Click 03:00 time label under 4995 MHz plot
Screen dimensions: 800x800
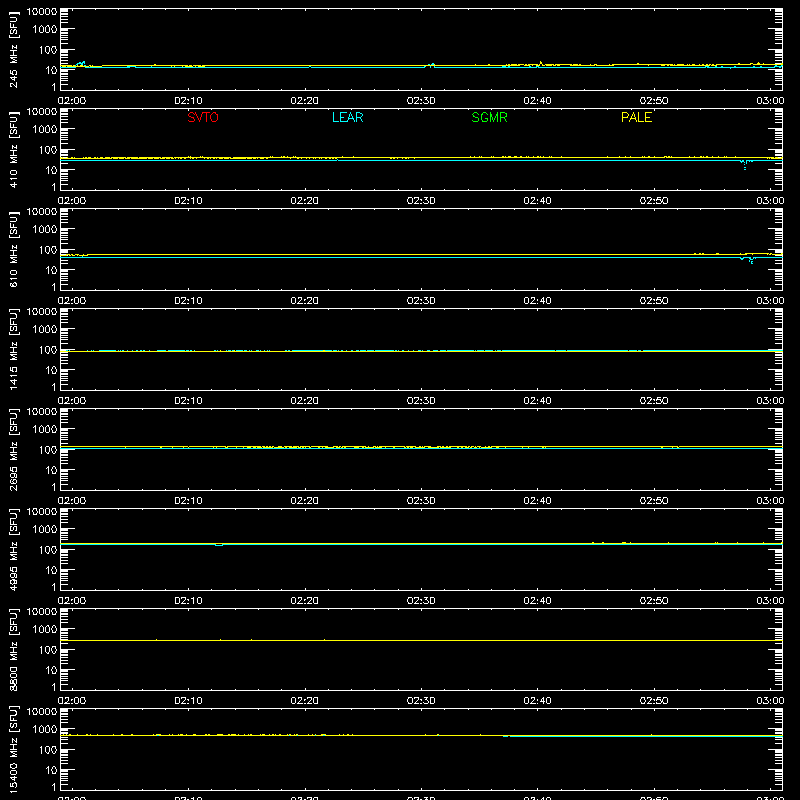tap(770, 601)
